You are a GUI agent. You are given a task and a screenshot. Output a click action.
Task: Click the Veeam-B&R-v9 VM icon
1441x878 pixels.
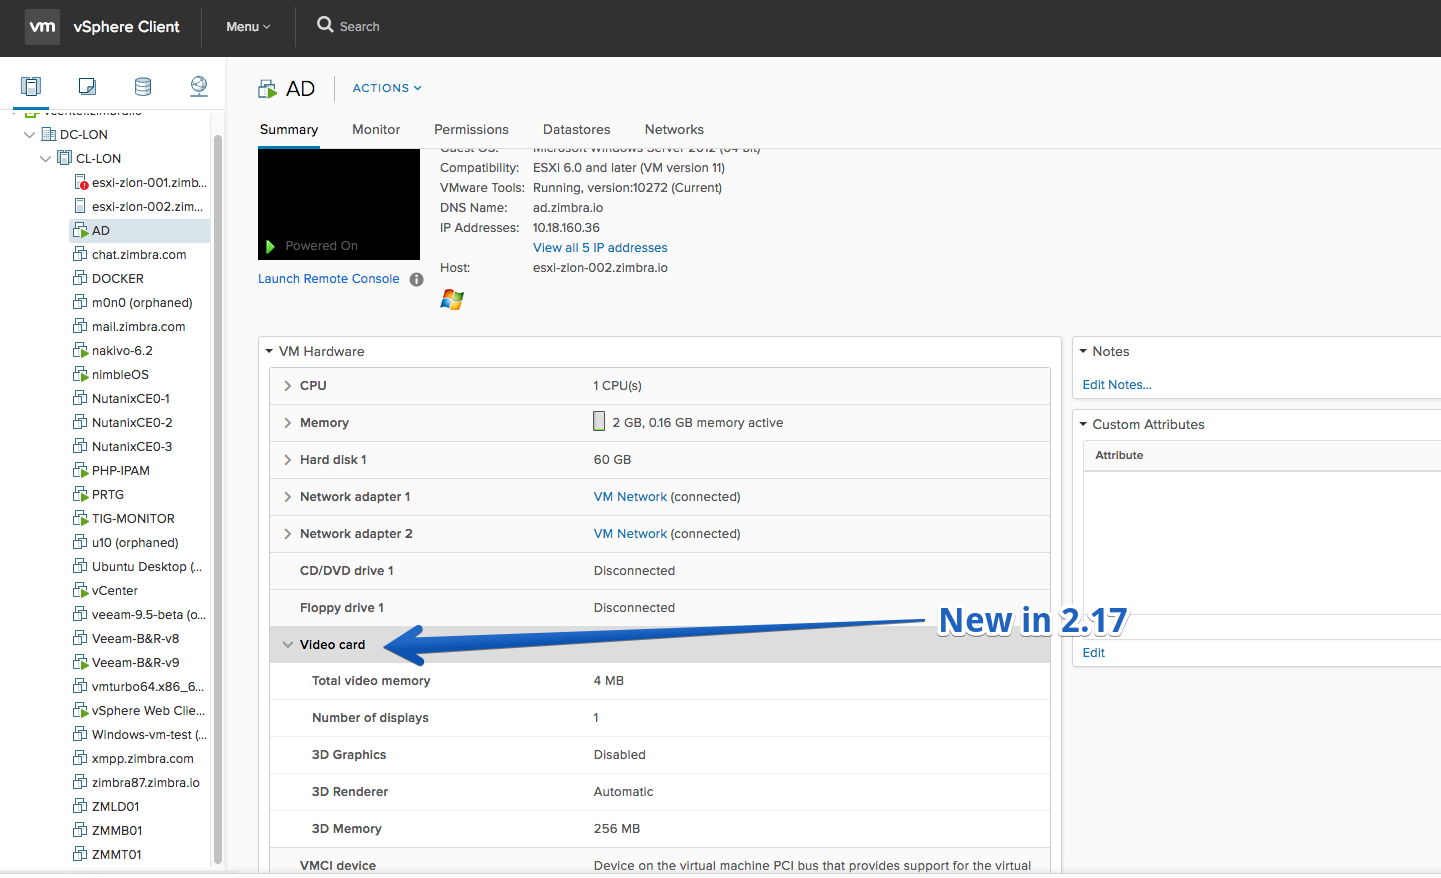(x=81, y=662)
